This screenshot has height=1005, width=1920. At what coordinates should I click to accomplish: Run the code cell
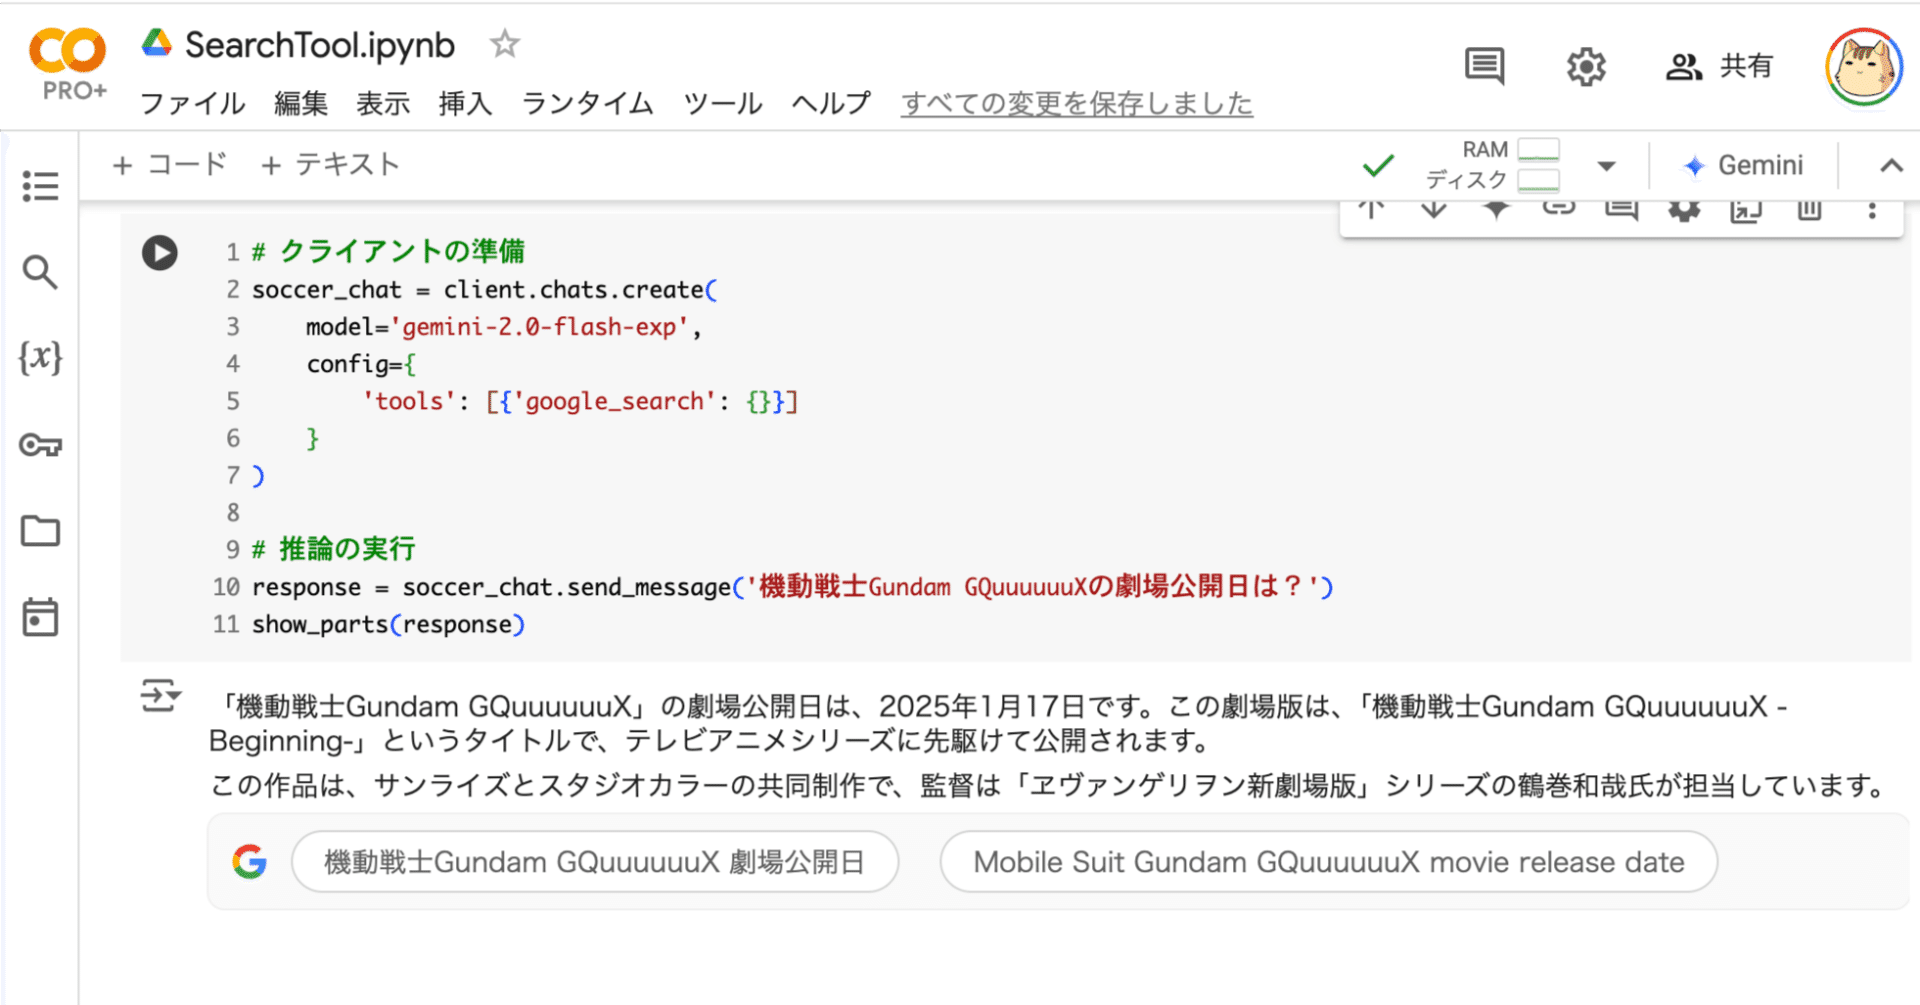tap(159, 253)
